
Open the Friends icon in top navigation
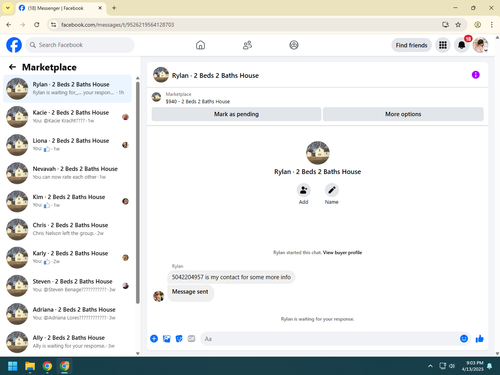click(247, 45)
